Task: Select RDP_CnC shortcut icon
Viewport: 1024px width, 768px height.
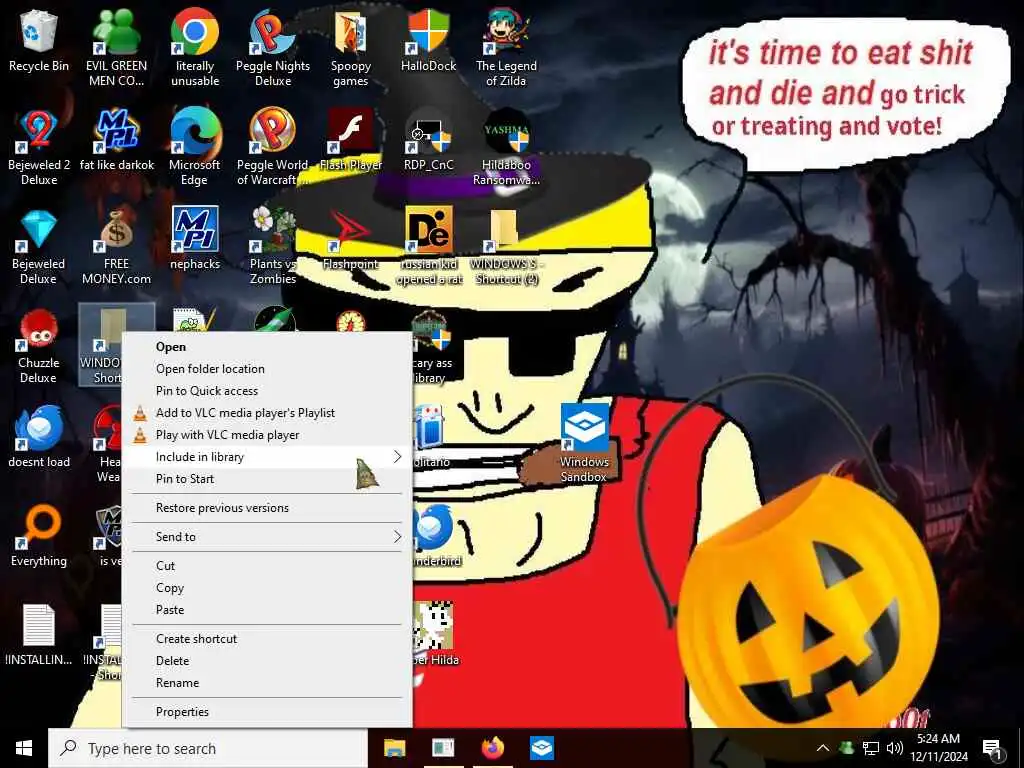Action: [x=428, y=140]
